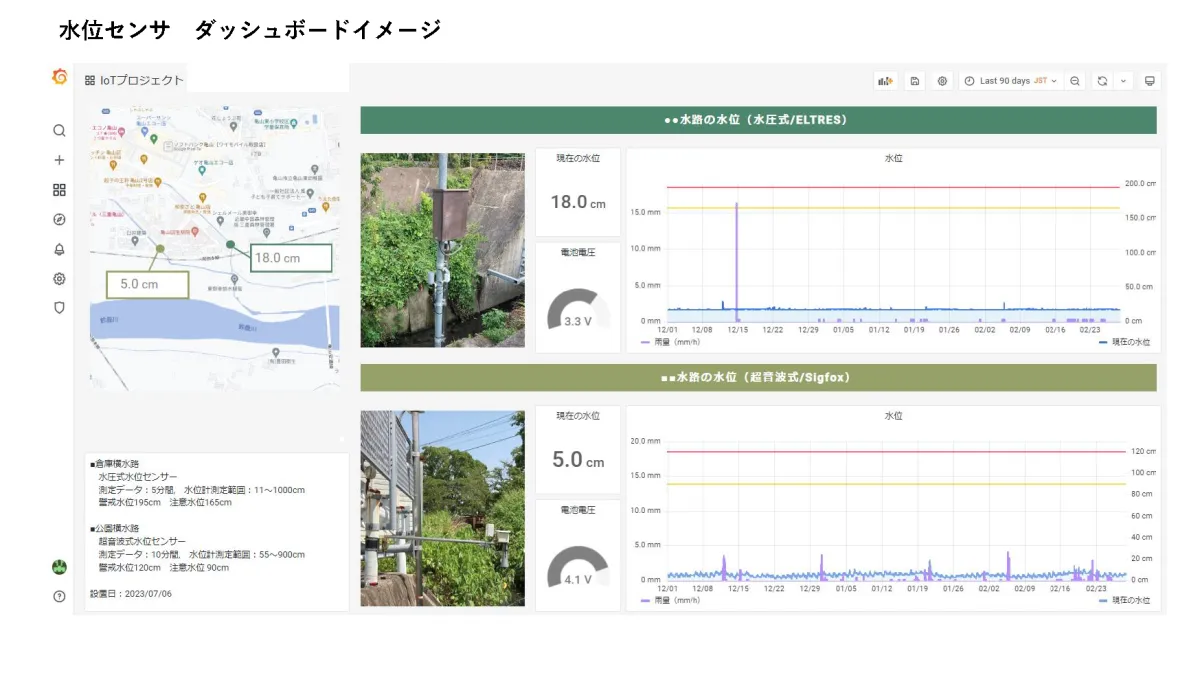This screenshot has width=1200, height=675.
Task: Click the Grafana logo home icon
Action: 59,78
